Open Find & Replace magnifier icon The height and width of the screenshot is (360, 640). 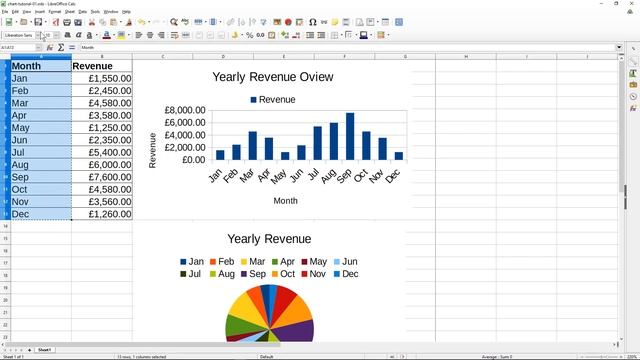pyautogui.click(x=174, y=22)
